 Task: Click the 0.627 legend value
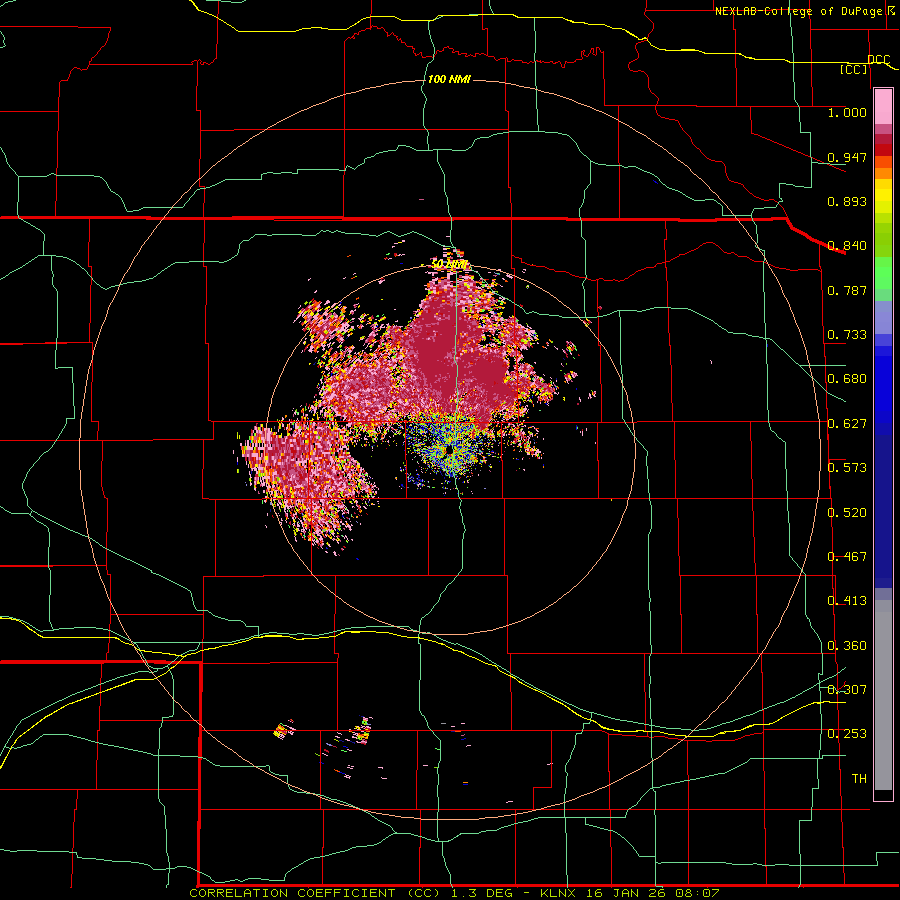(847, 424)
